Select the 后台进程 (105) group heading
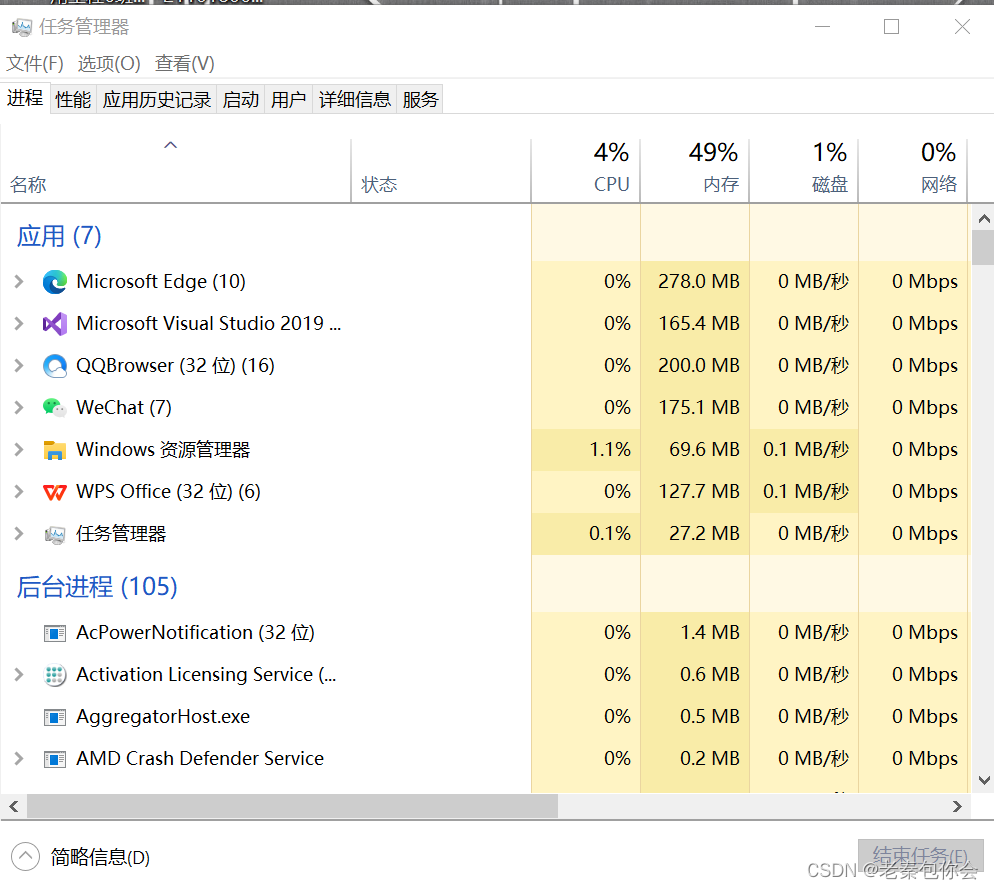Screen dimensions: 994x889 click(97, 587)
